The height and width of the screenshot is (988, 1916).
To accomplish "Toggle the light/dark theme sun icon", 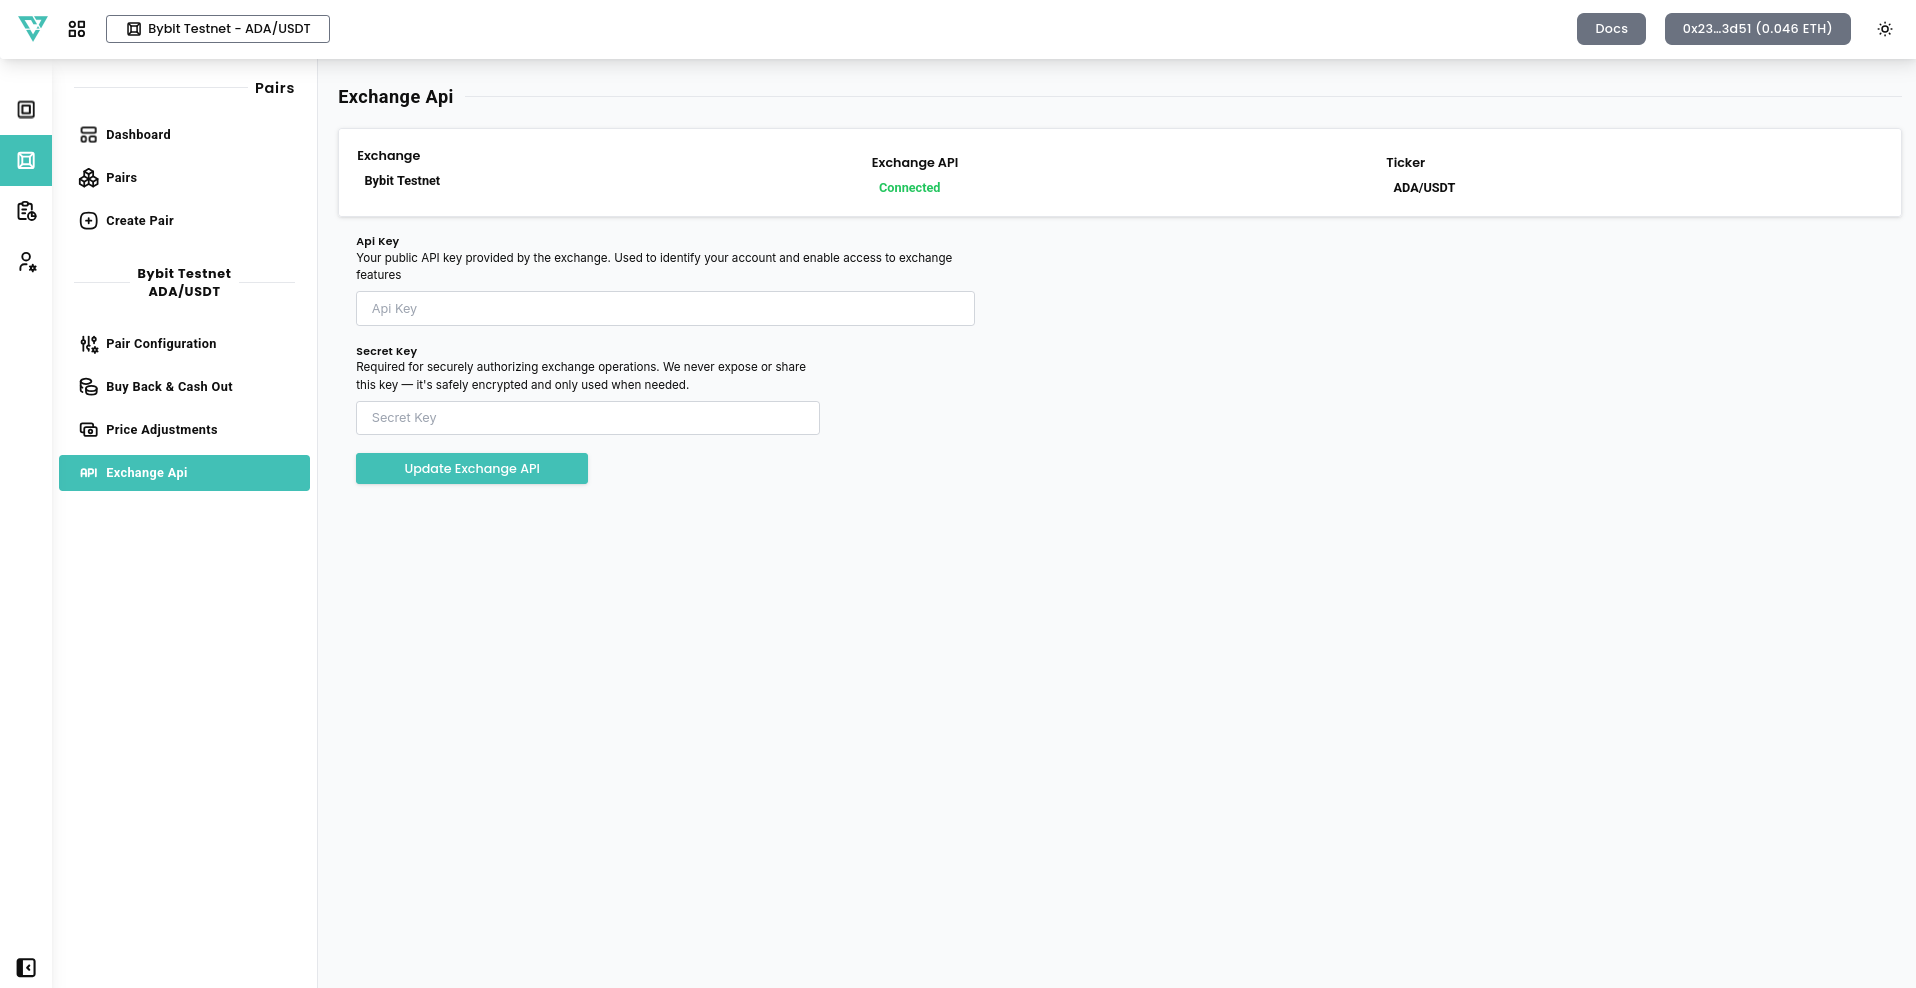I will coord(1884,29).
